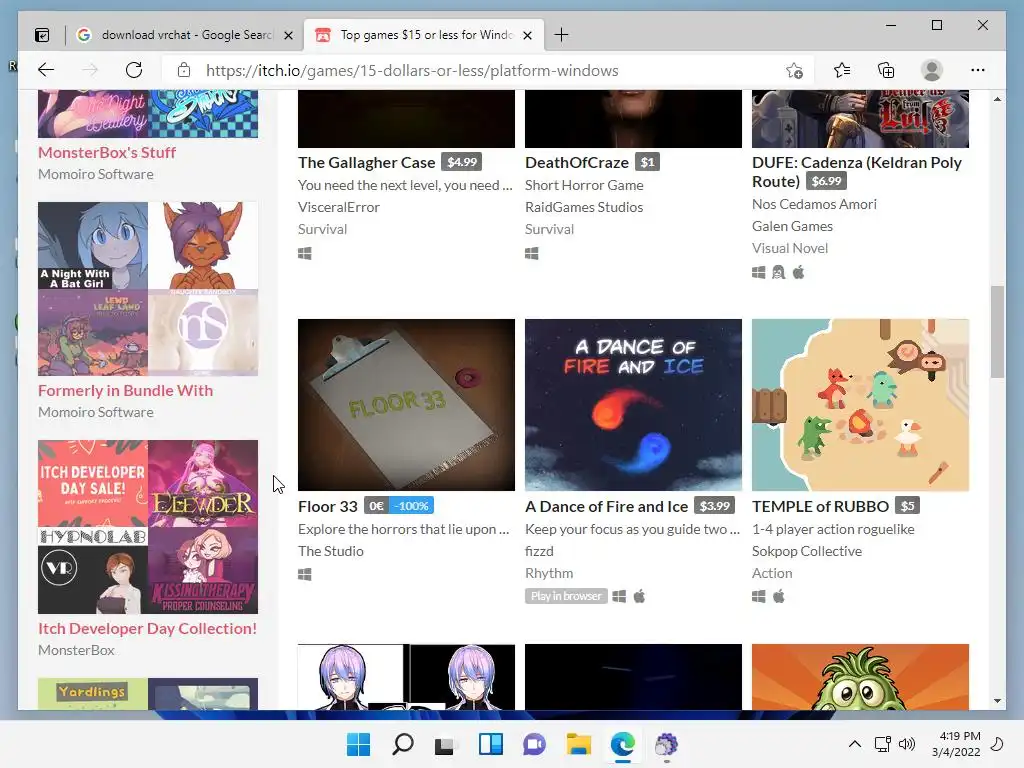Open The Gallagher Case game page
The image size is (1024, 768).
point(366,163)
